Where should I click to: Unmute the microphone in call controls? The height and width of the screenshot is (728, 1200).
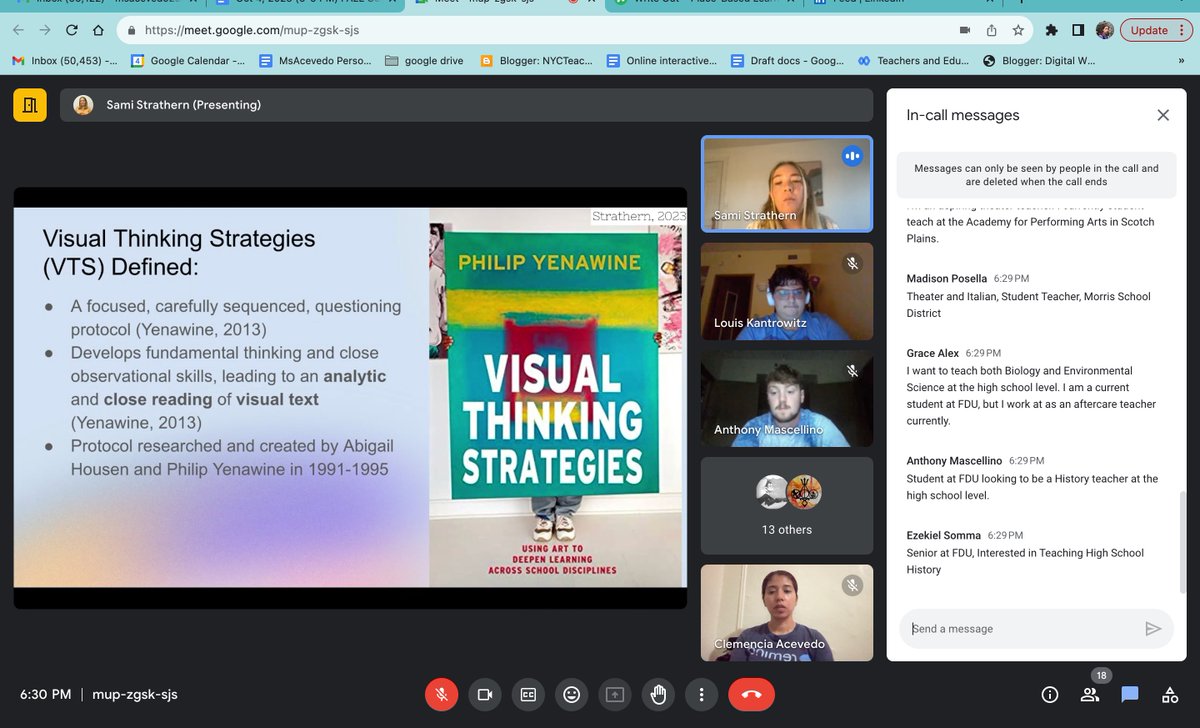coord(441,694)
